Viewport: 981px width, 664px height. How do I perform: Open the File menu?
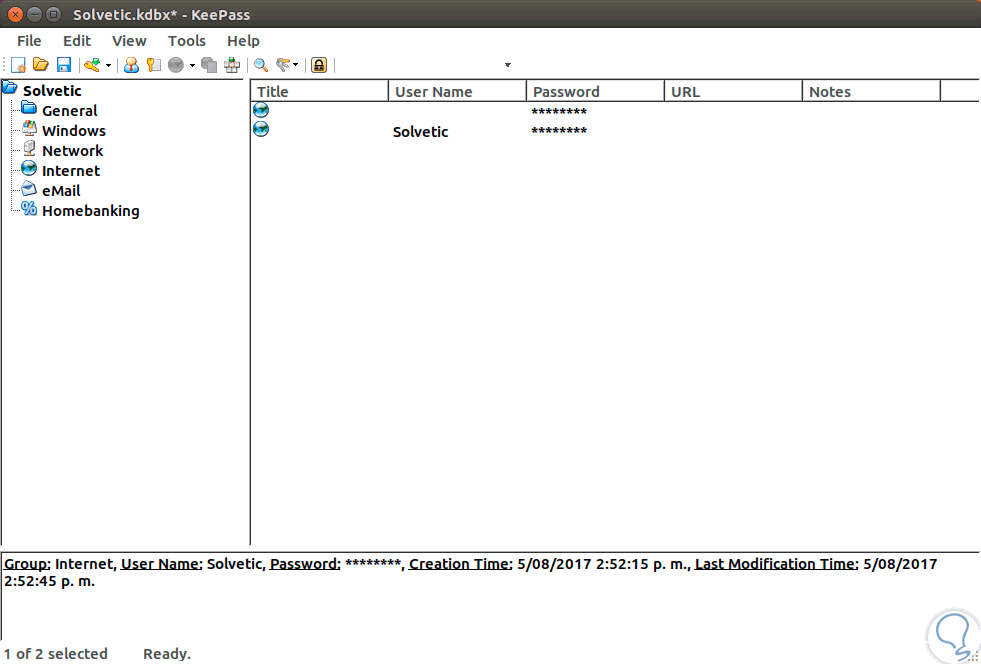point(29,41)
